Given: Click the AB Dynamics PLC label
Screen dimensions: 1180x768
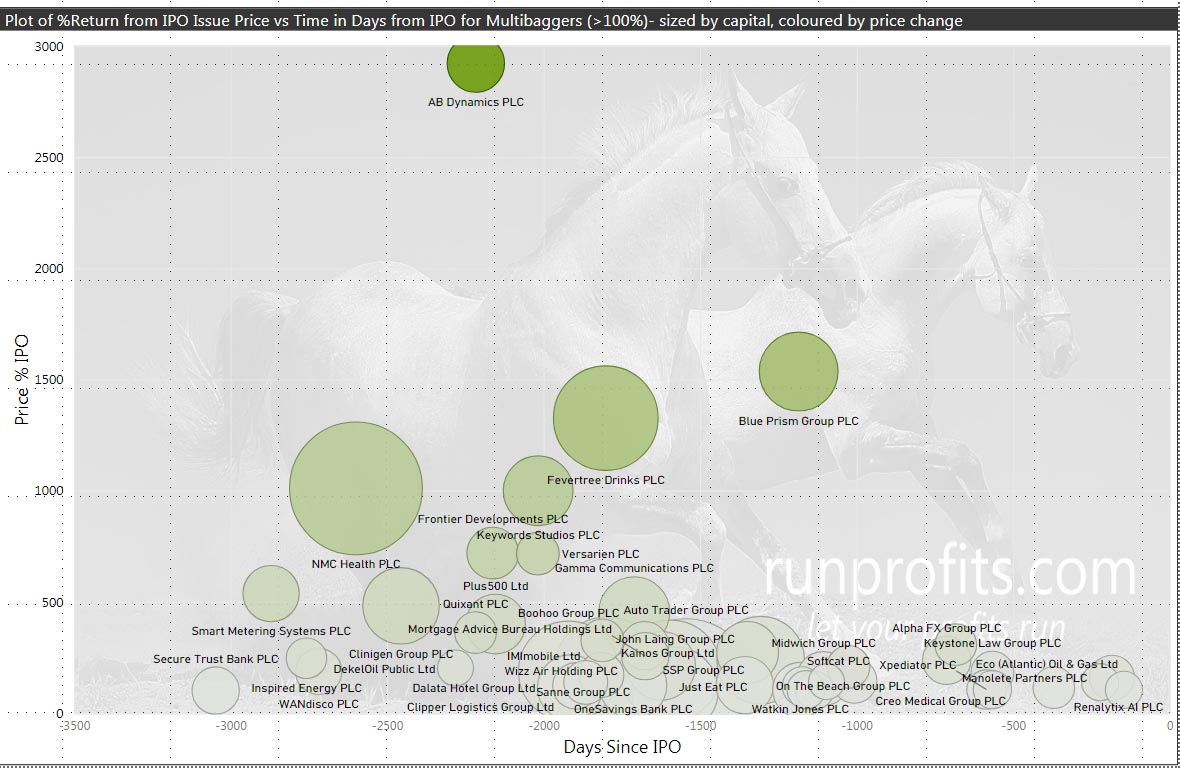Looking at the screenshot, I should pos(476,102).
